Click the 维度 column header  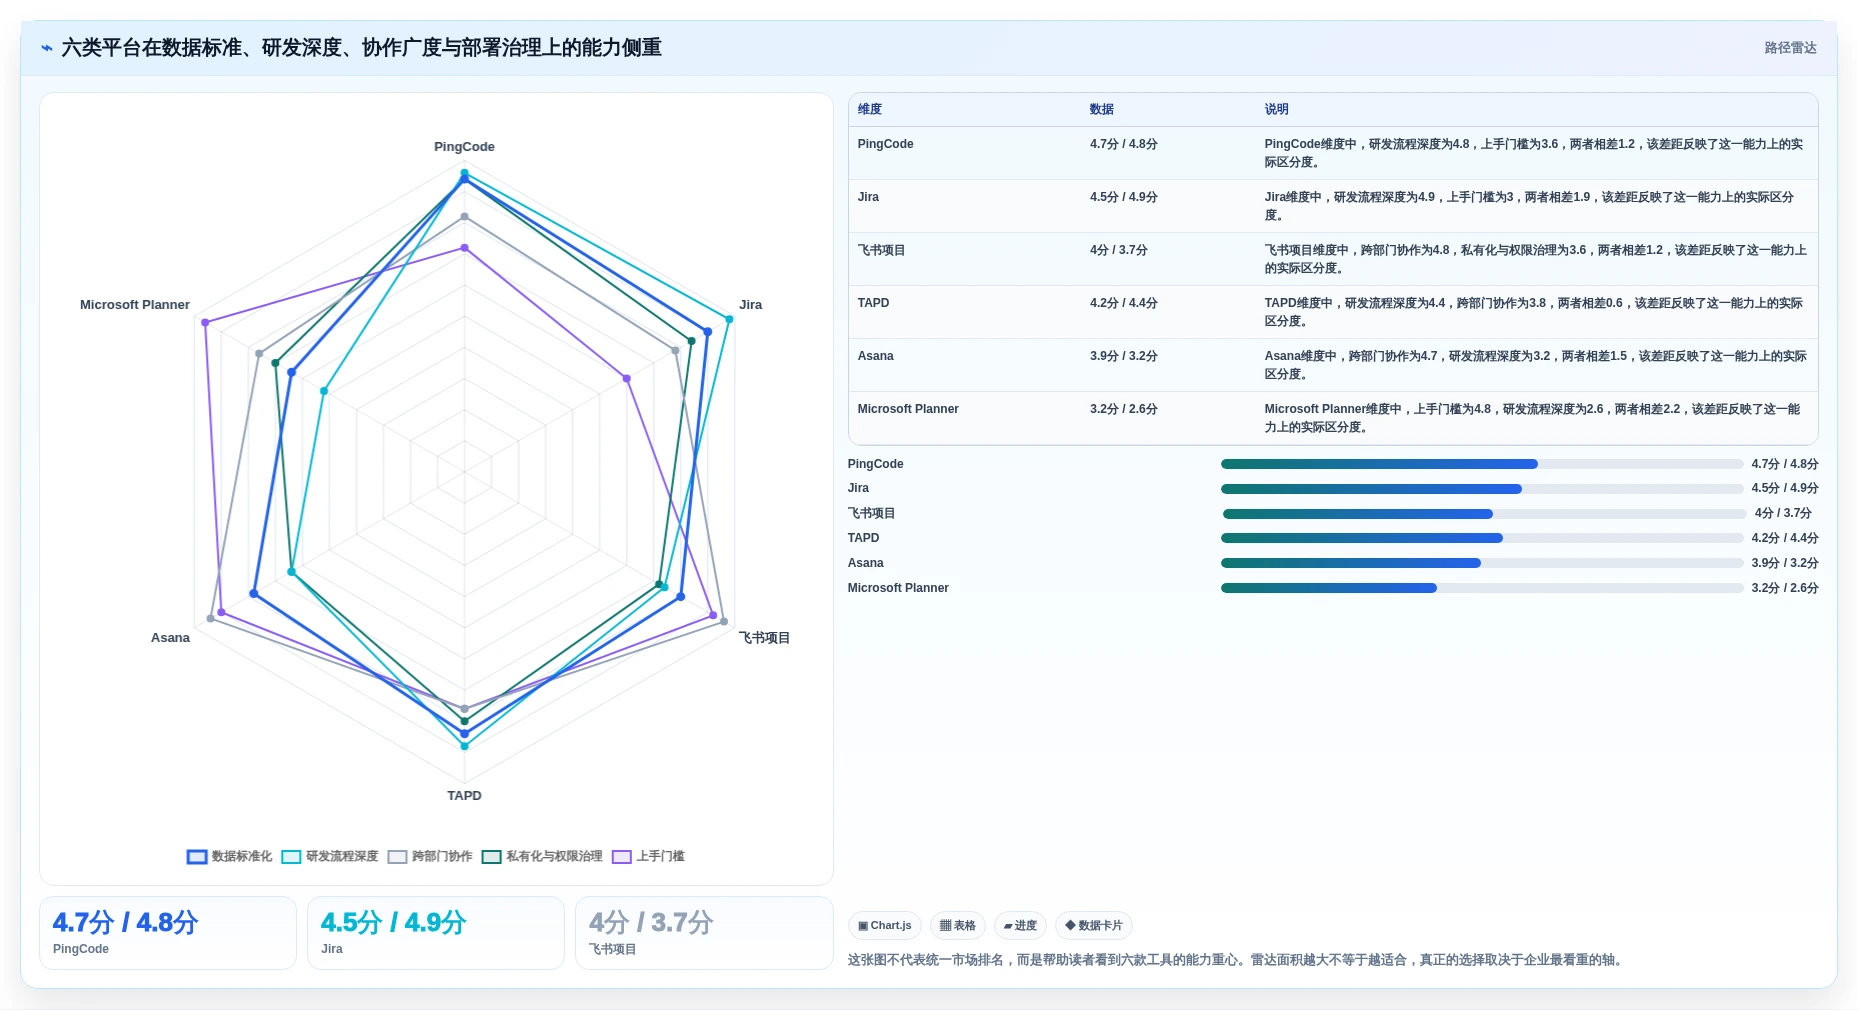click(x=870, y=109)
